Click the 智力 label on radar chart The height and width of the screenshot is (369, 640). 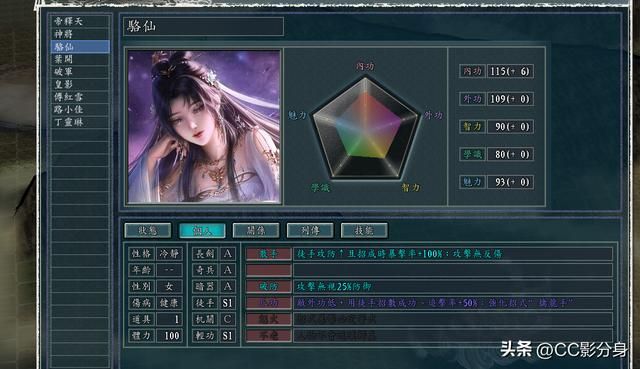(411, 187)
